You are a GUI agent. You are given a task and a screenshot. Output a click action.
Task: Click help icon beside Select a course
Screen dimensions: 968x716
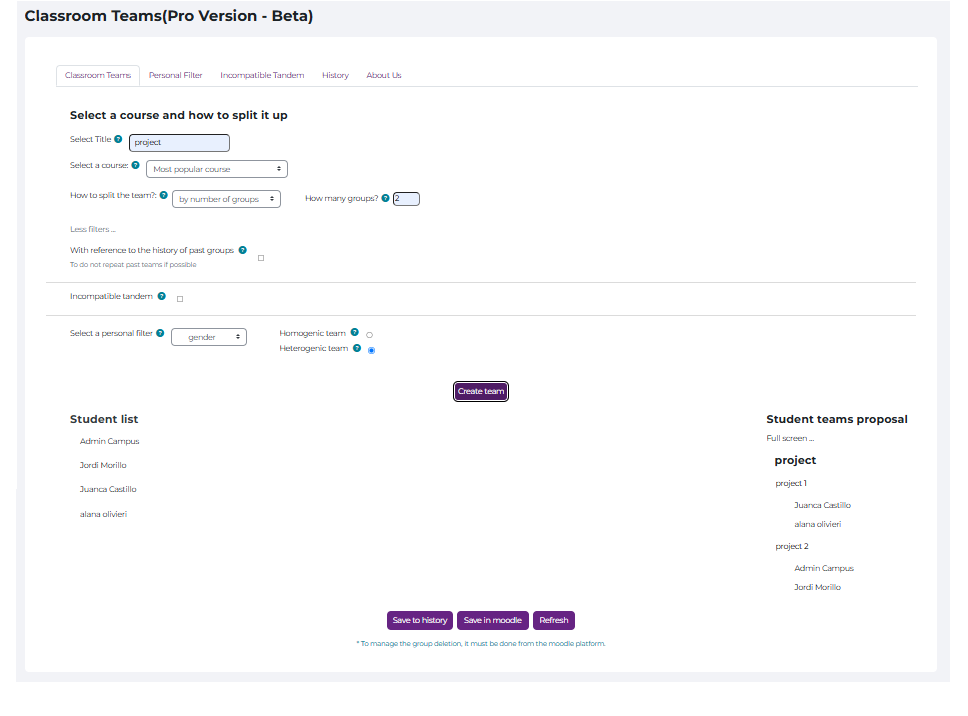click(x=136, y=166)
